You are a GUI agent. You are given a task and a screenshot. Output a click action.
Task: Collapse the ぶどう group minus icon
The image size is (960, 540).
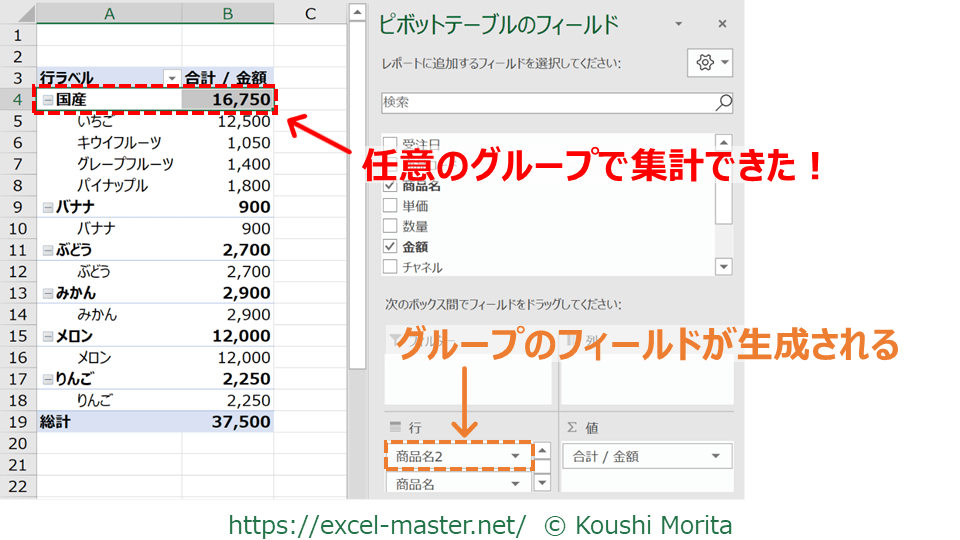coord(46,250)
